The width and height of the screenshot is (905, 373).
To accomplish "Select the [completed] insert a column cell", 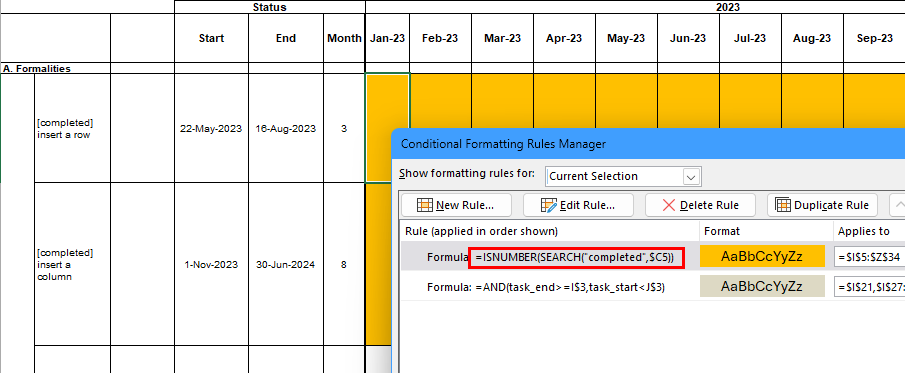I will coord(72,264).
